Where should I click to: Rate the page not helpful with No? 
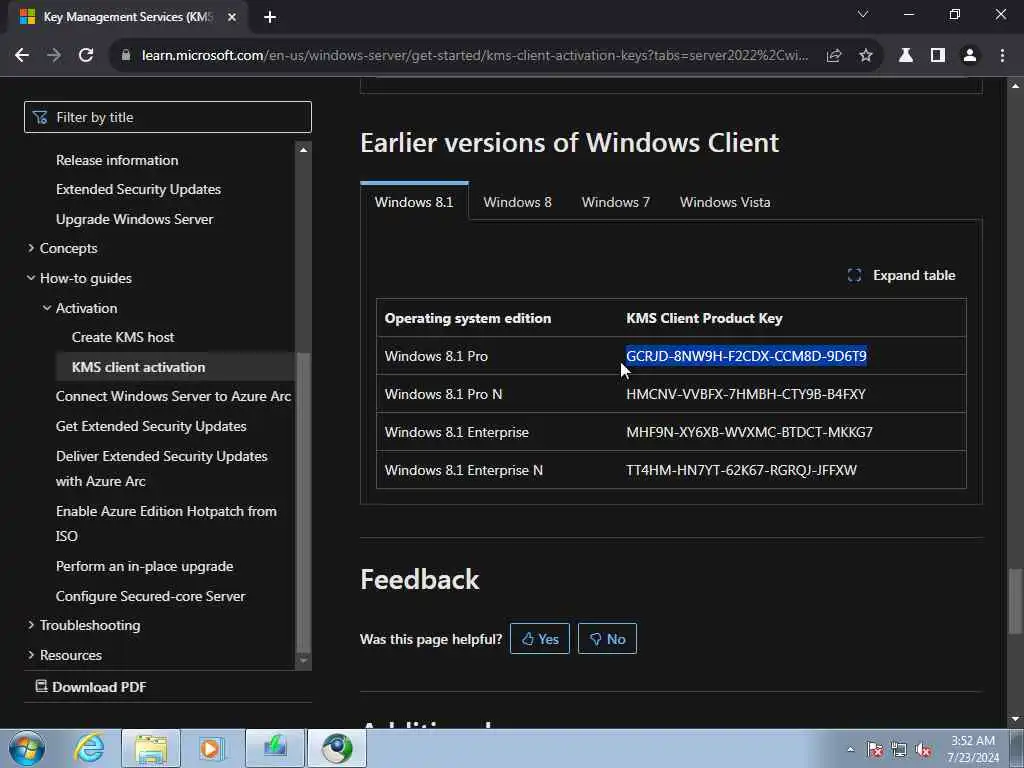607,639
